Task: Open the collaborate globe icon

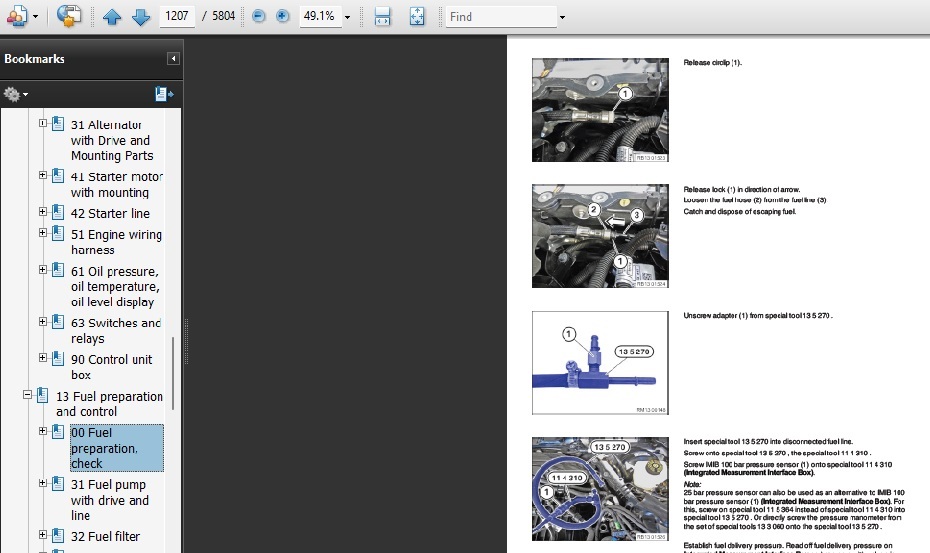Action: 69,16
